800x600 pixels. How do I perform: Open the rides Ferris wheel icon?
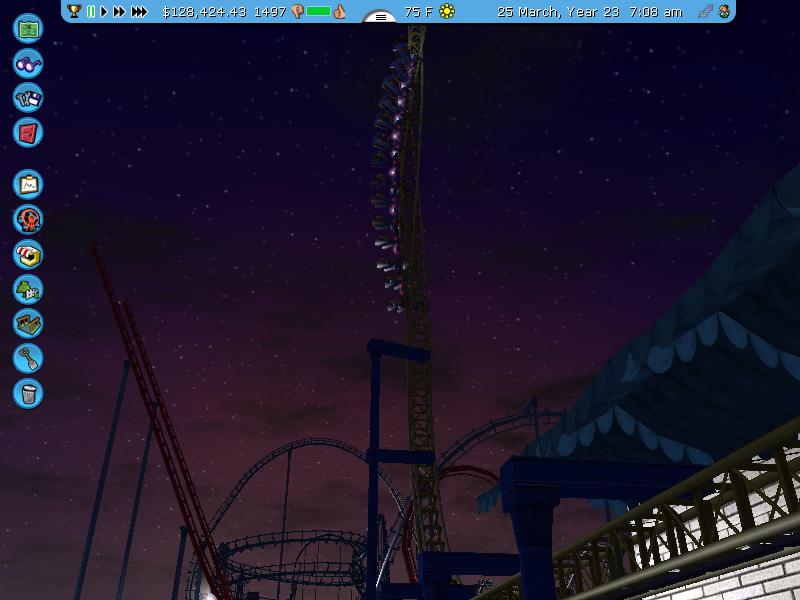[28, 219]
